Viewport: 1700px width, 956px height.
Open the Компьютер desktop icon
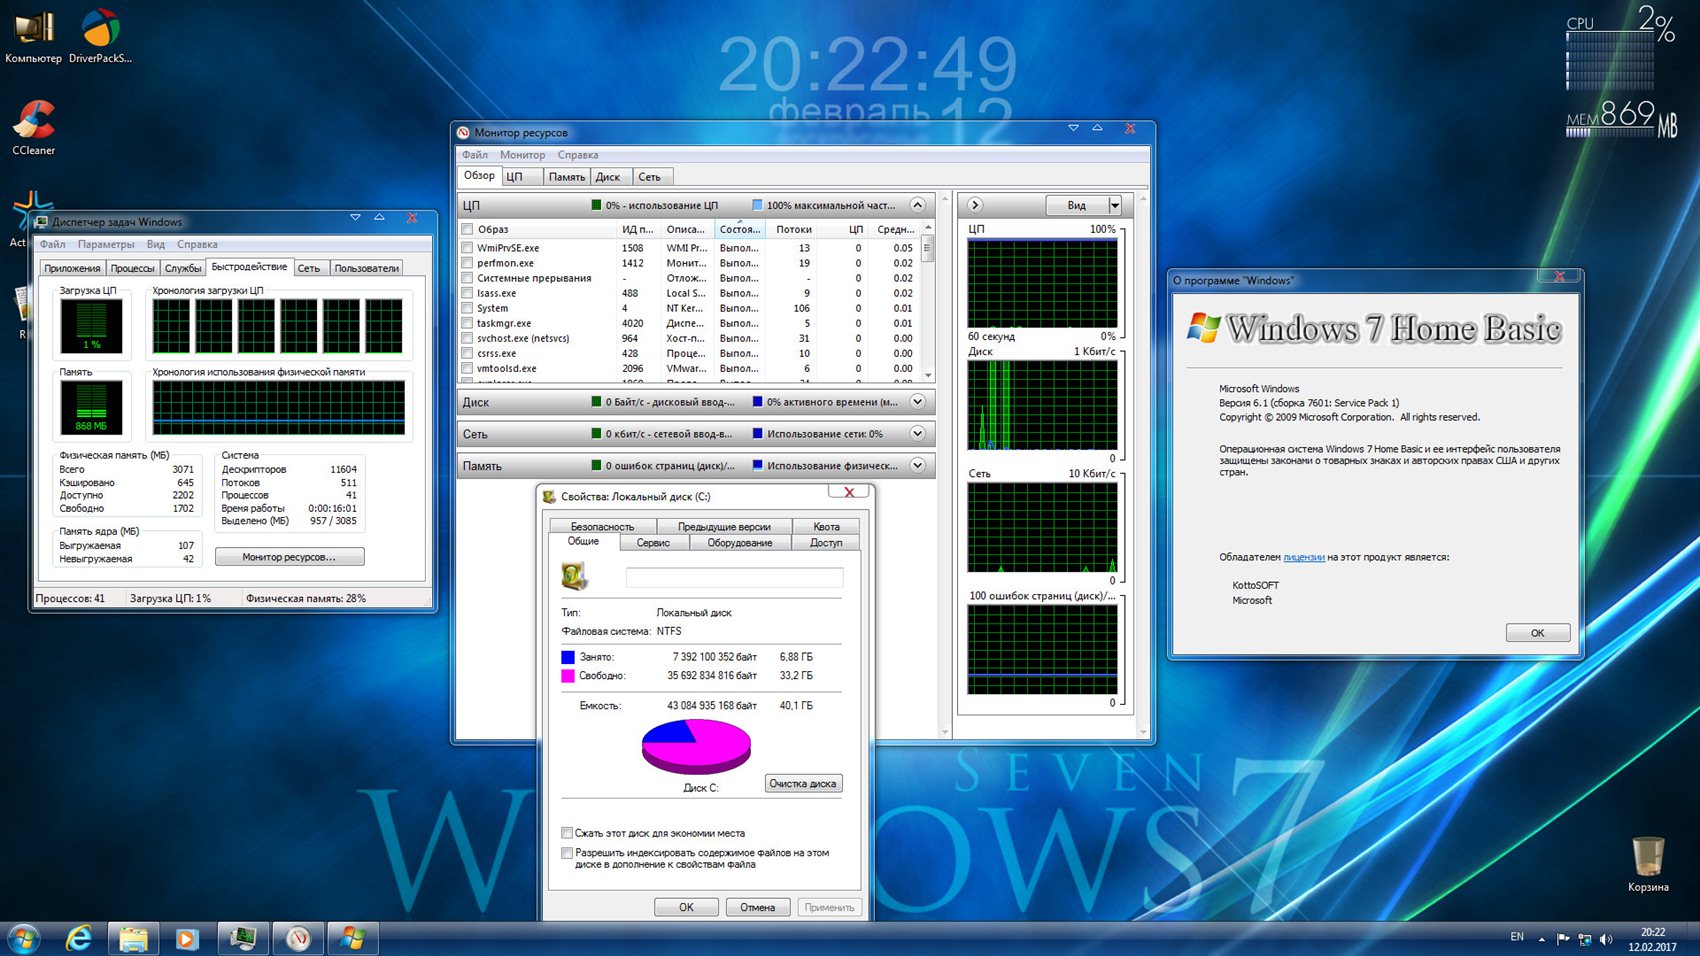click(33, 36)
